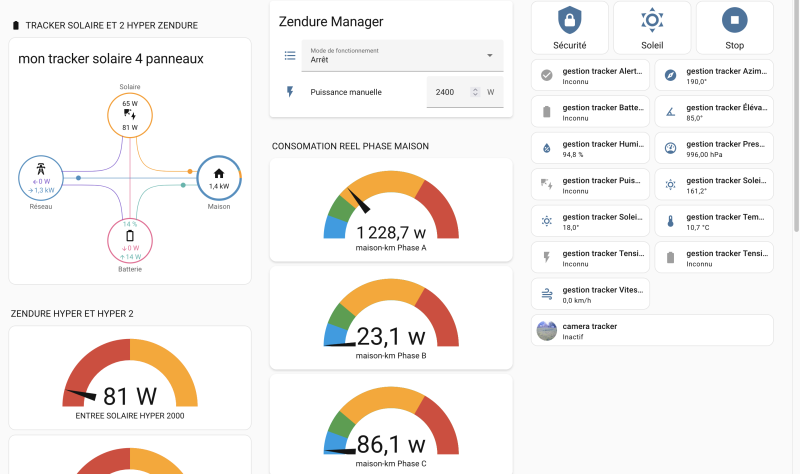800x474 pixels.
Task: Open gestion tracker Tension battery icon
Action: click(670, 258)
